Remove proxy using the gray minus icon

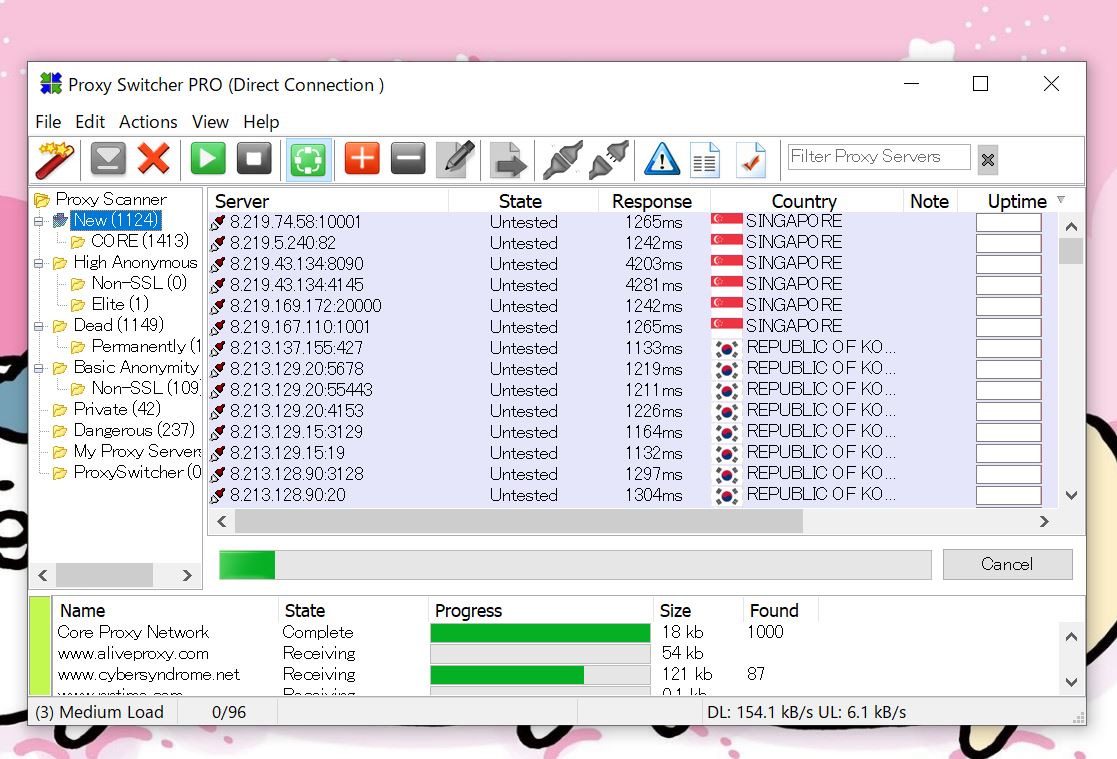(408, 158)
